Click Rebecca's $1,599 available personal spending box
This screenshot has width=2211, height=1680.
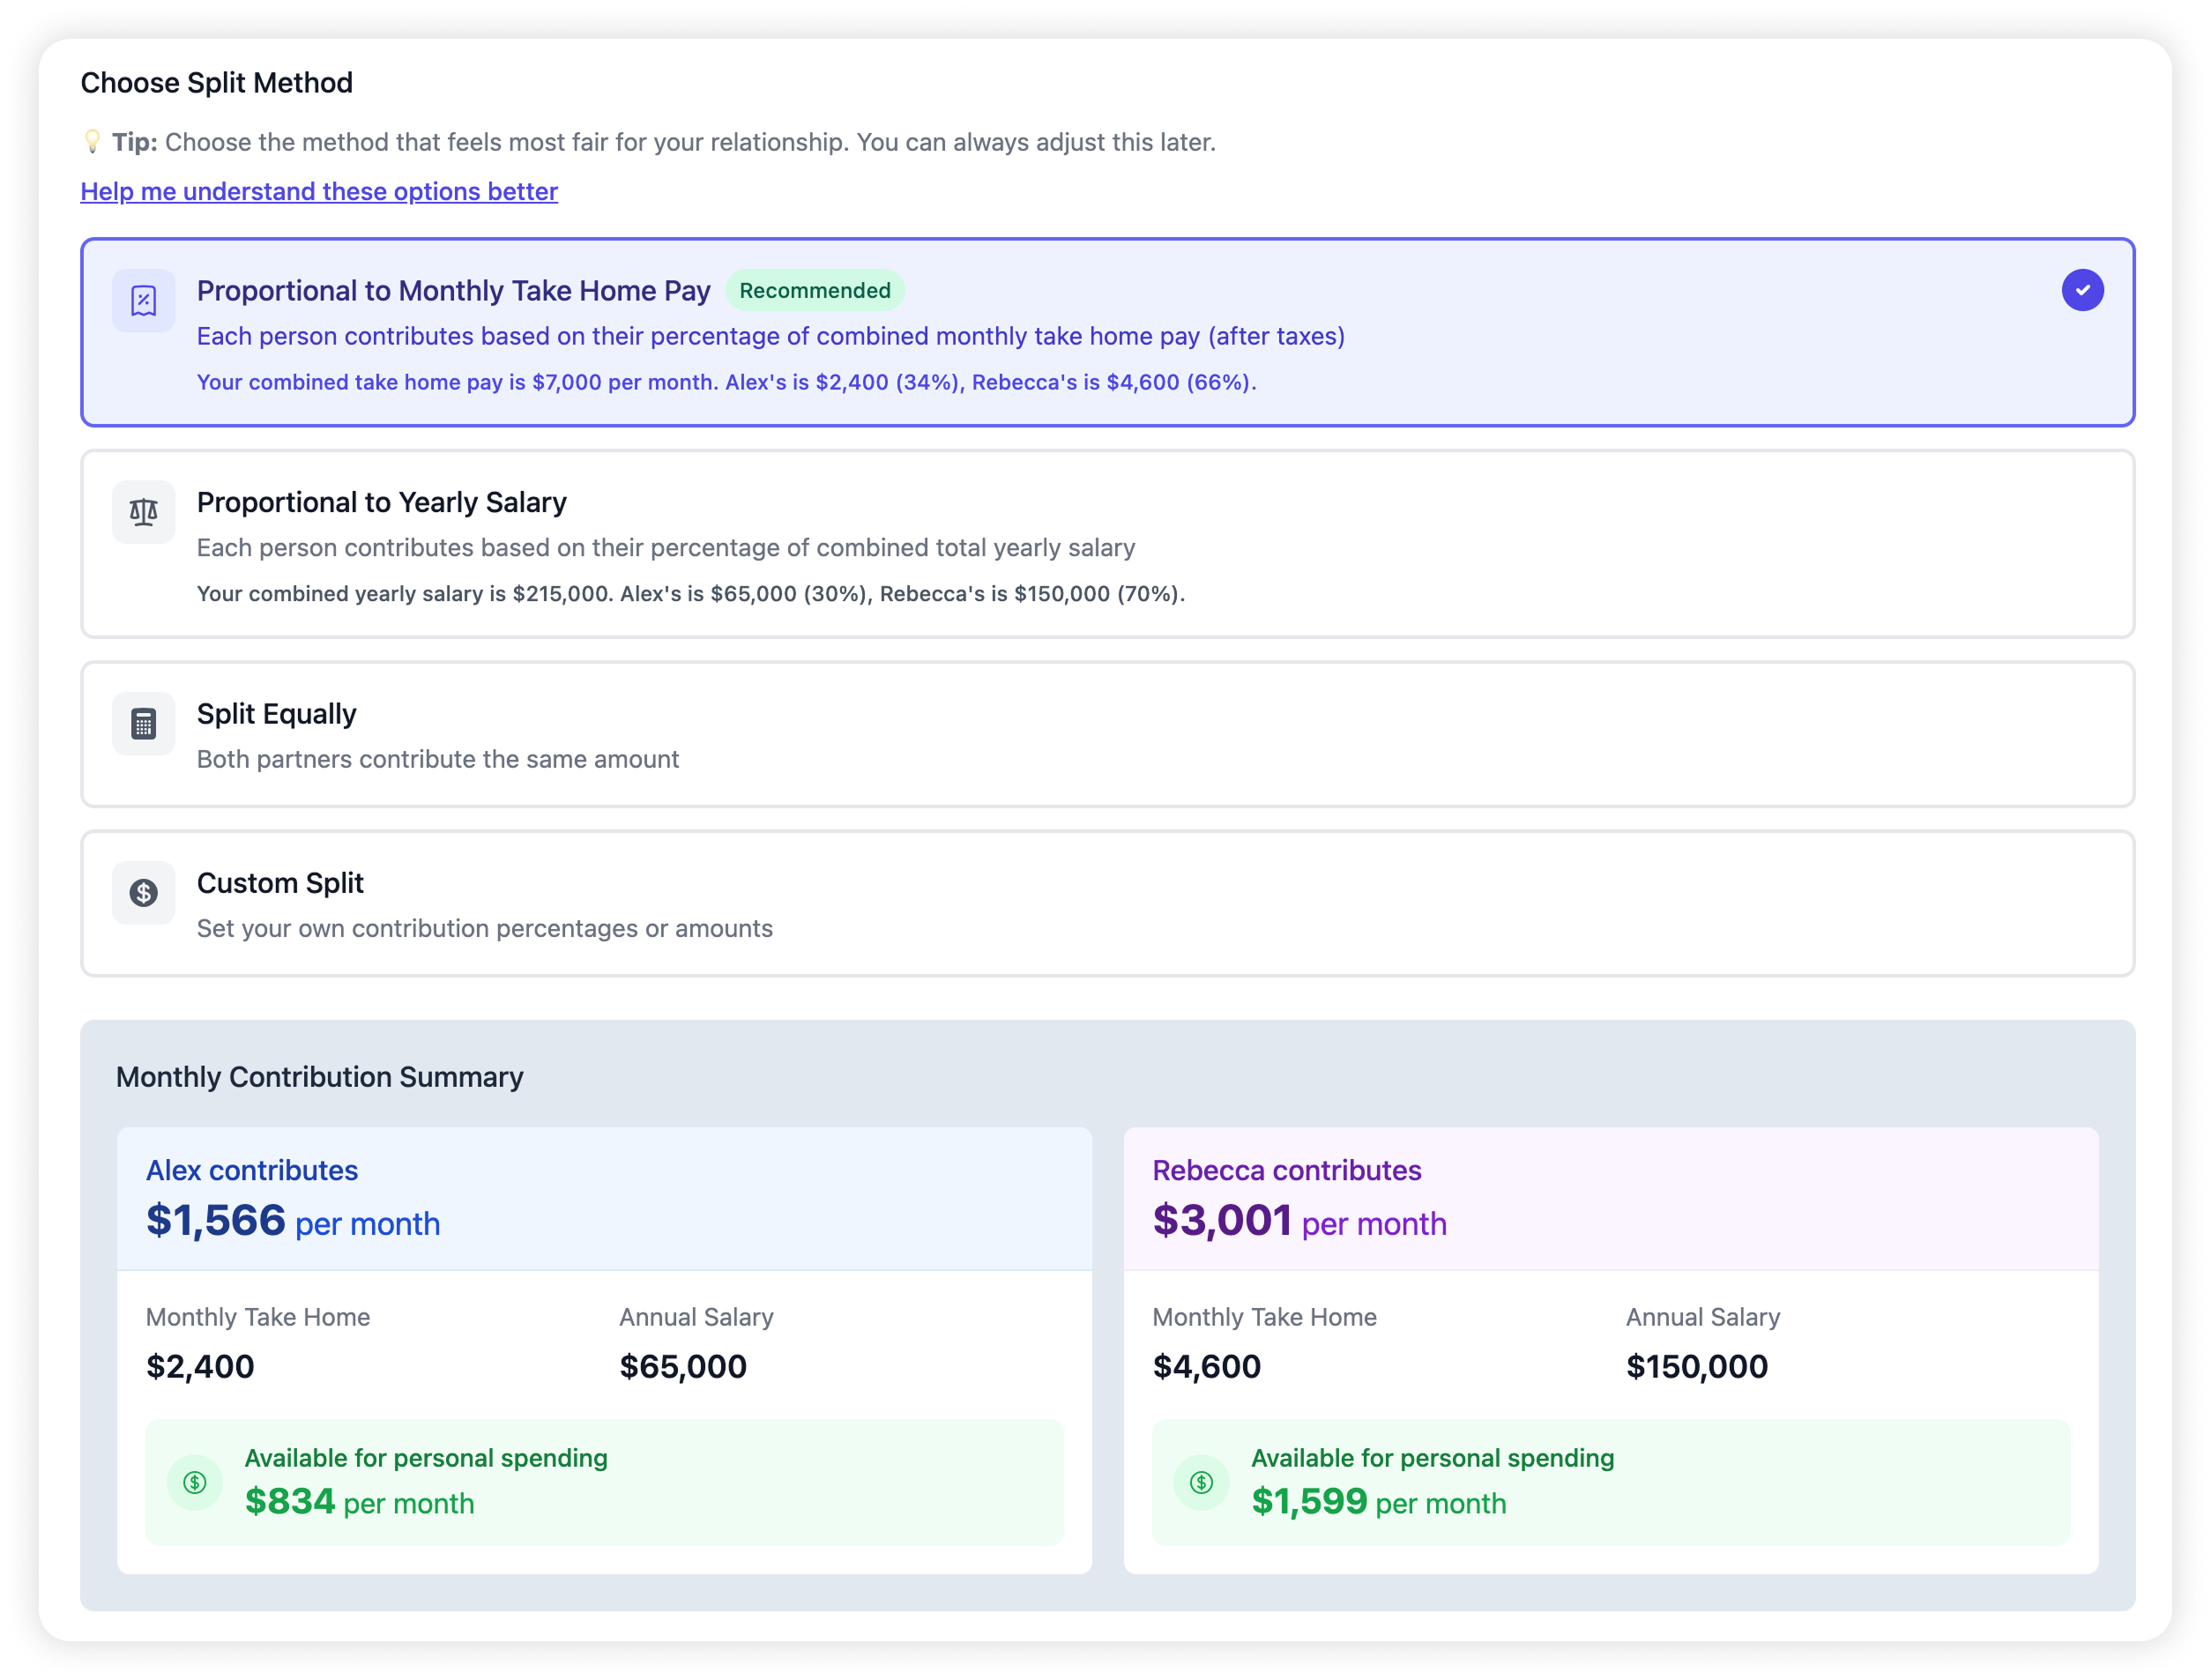(1610, 1482)
